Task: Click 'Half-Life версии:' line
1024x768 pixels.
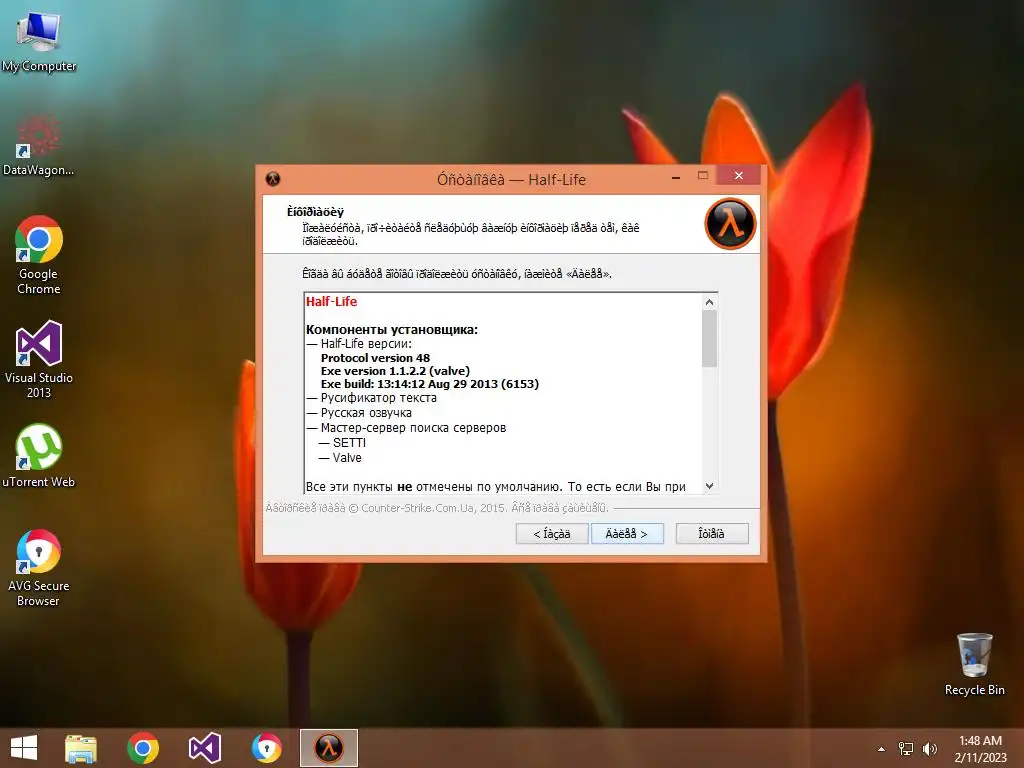Action: pyautogui.click(x=359, y=344)
